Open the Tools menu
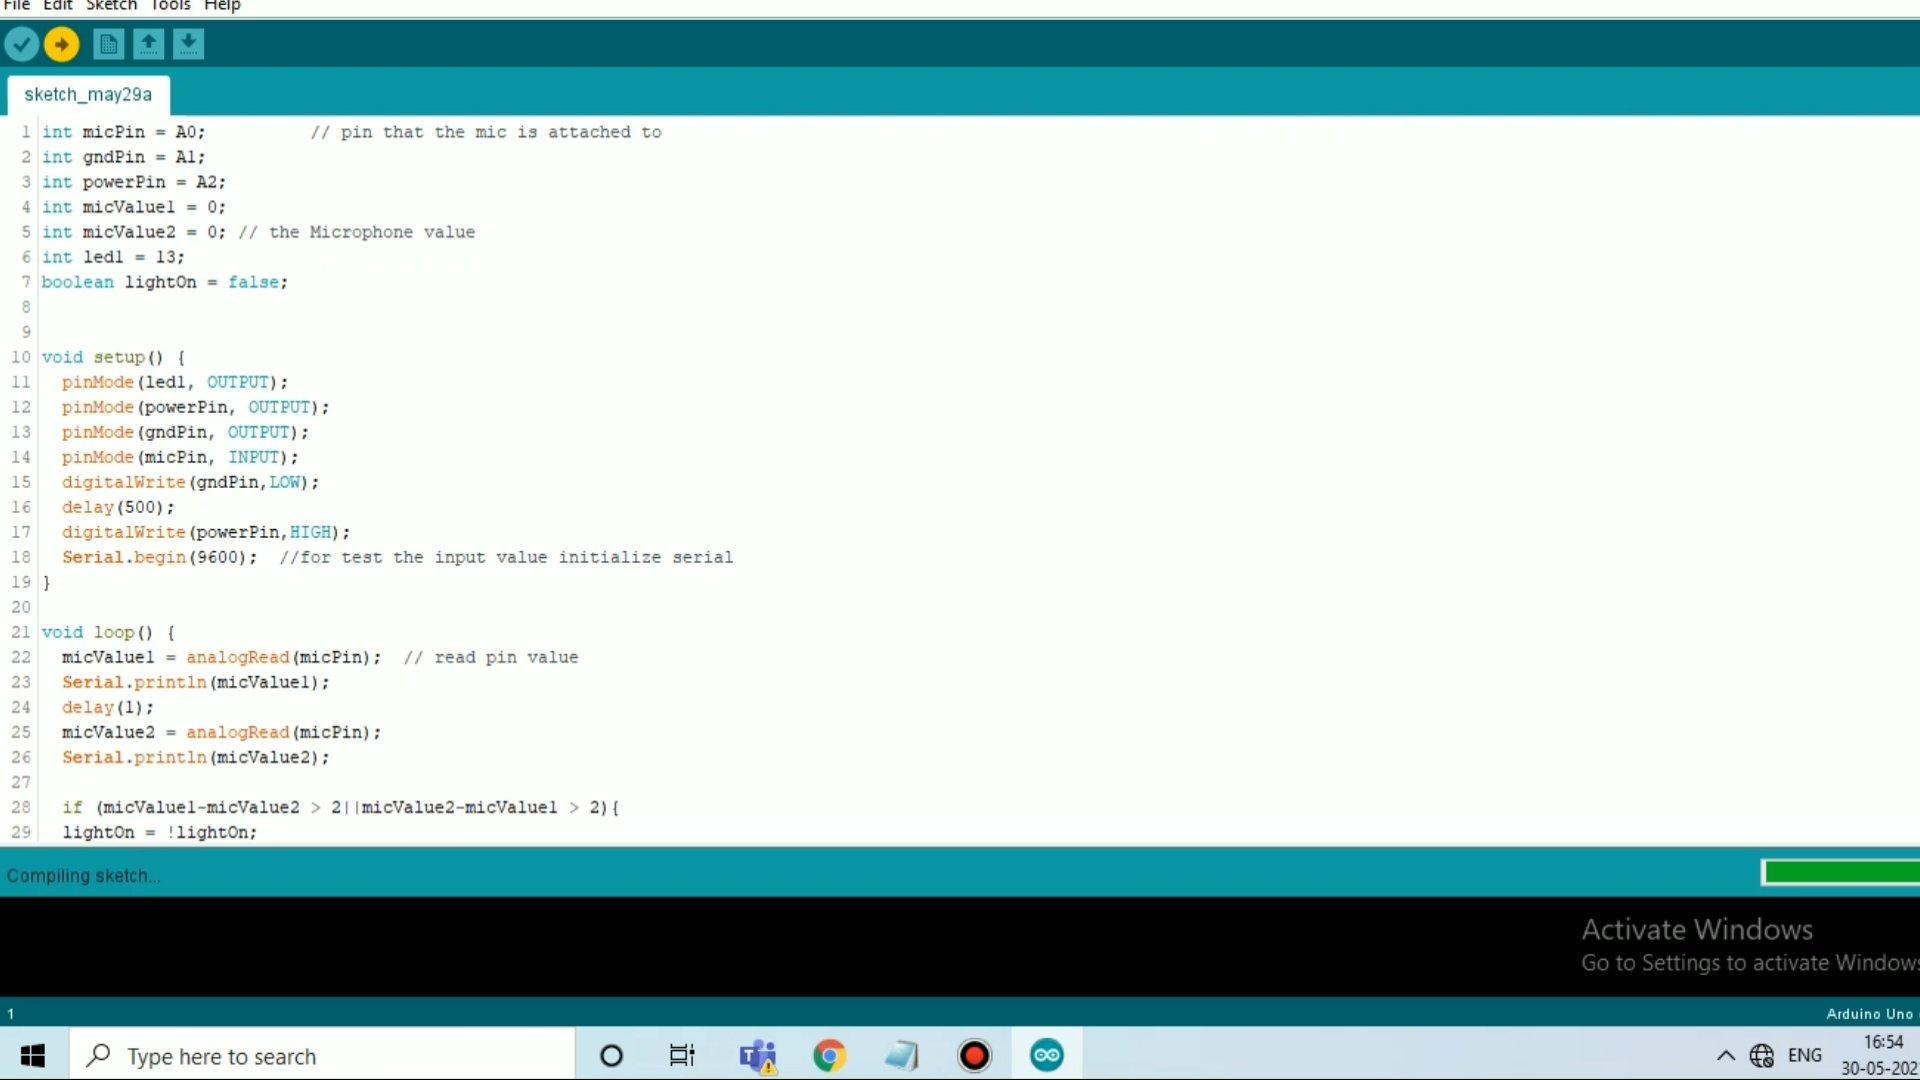Screen dimensions: 1920x1080 (170, 6)
